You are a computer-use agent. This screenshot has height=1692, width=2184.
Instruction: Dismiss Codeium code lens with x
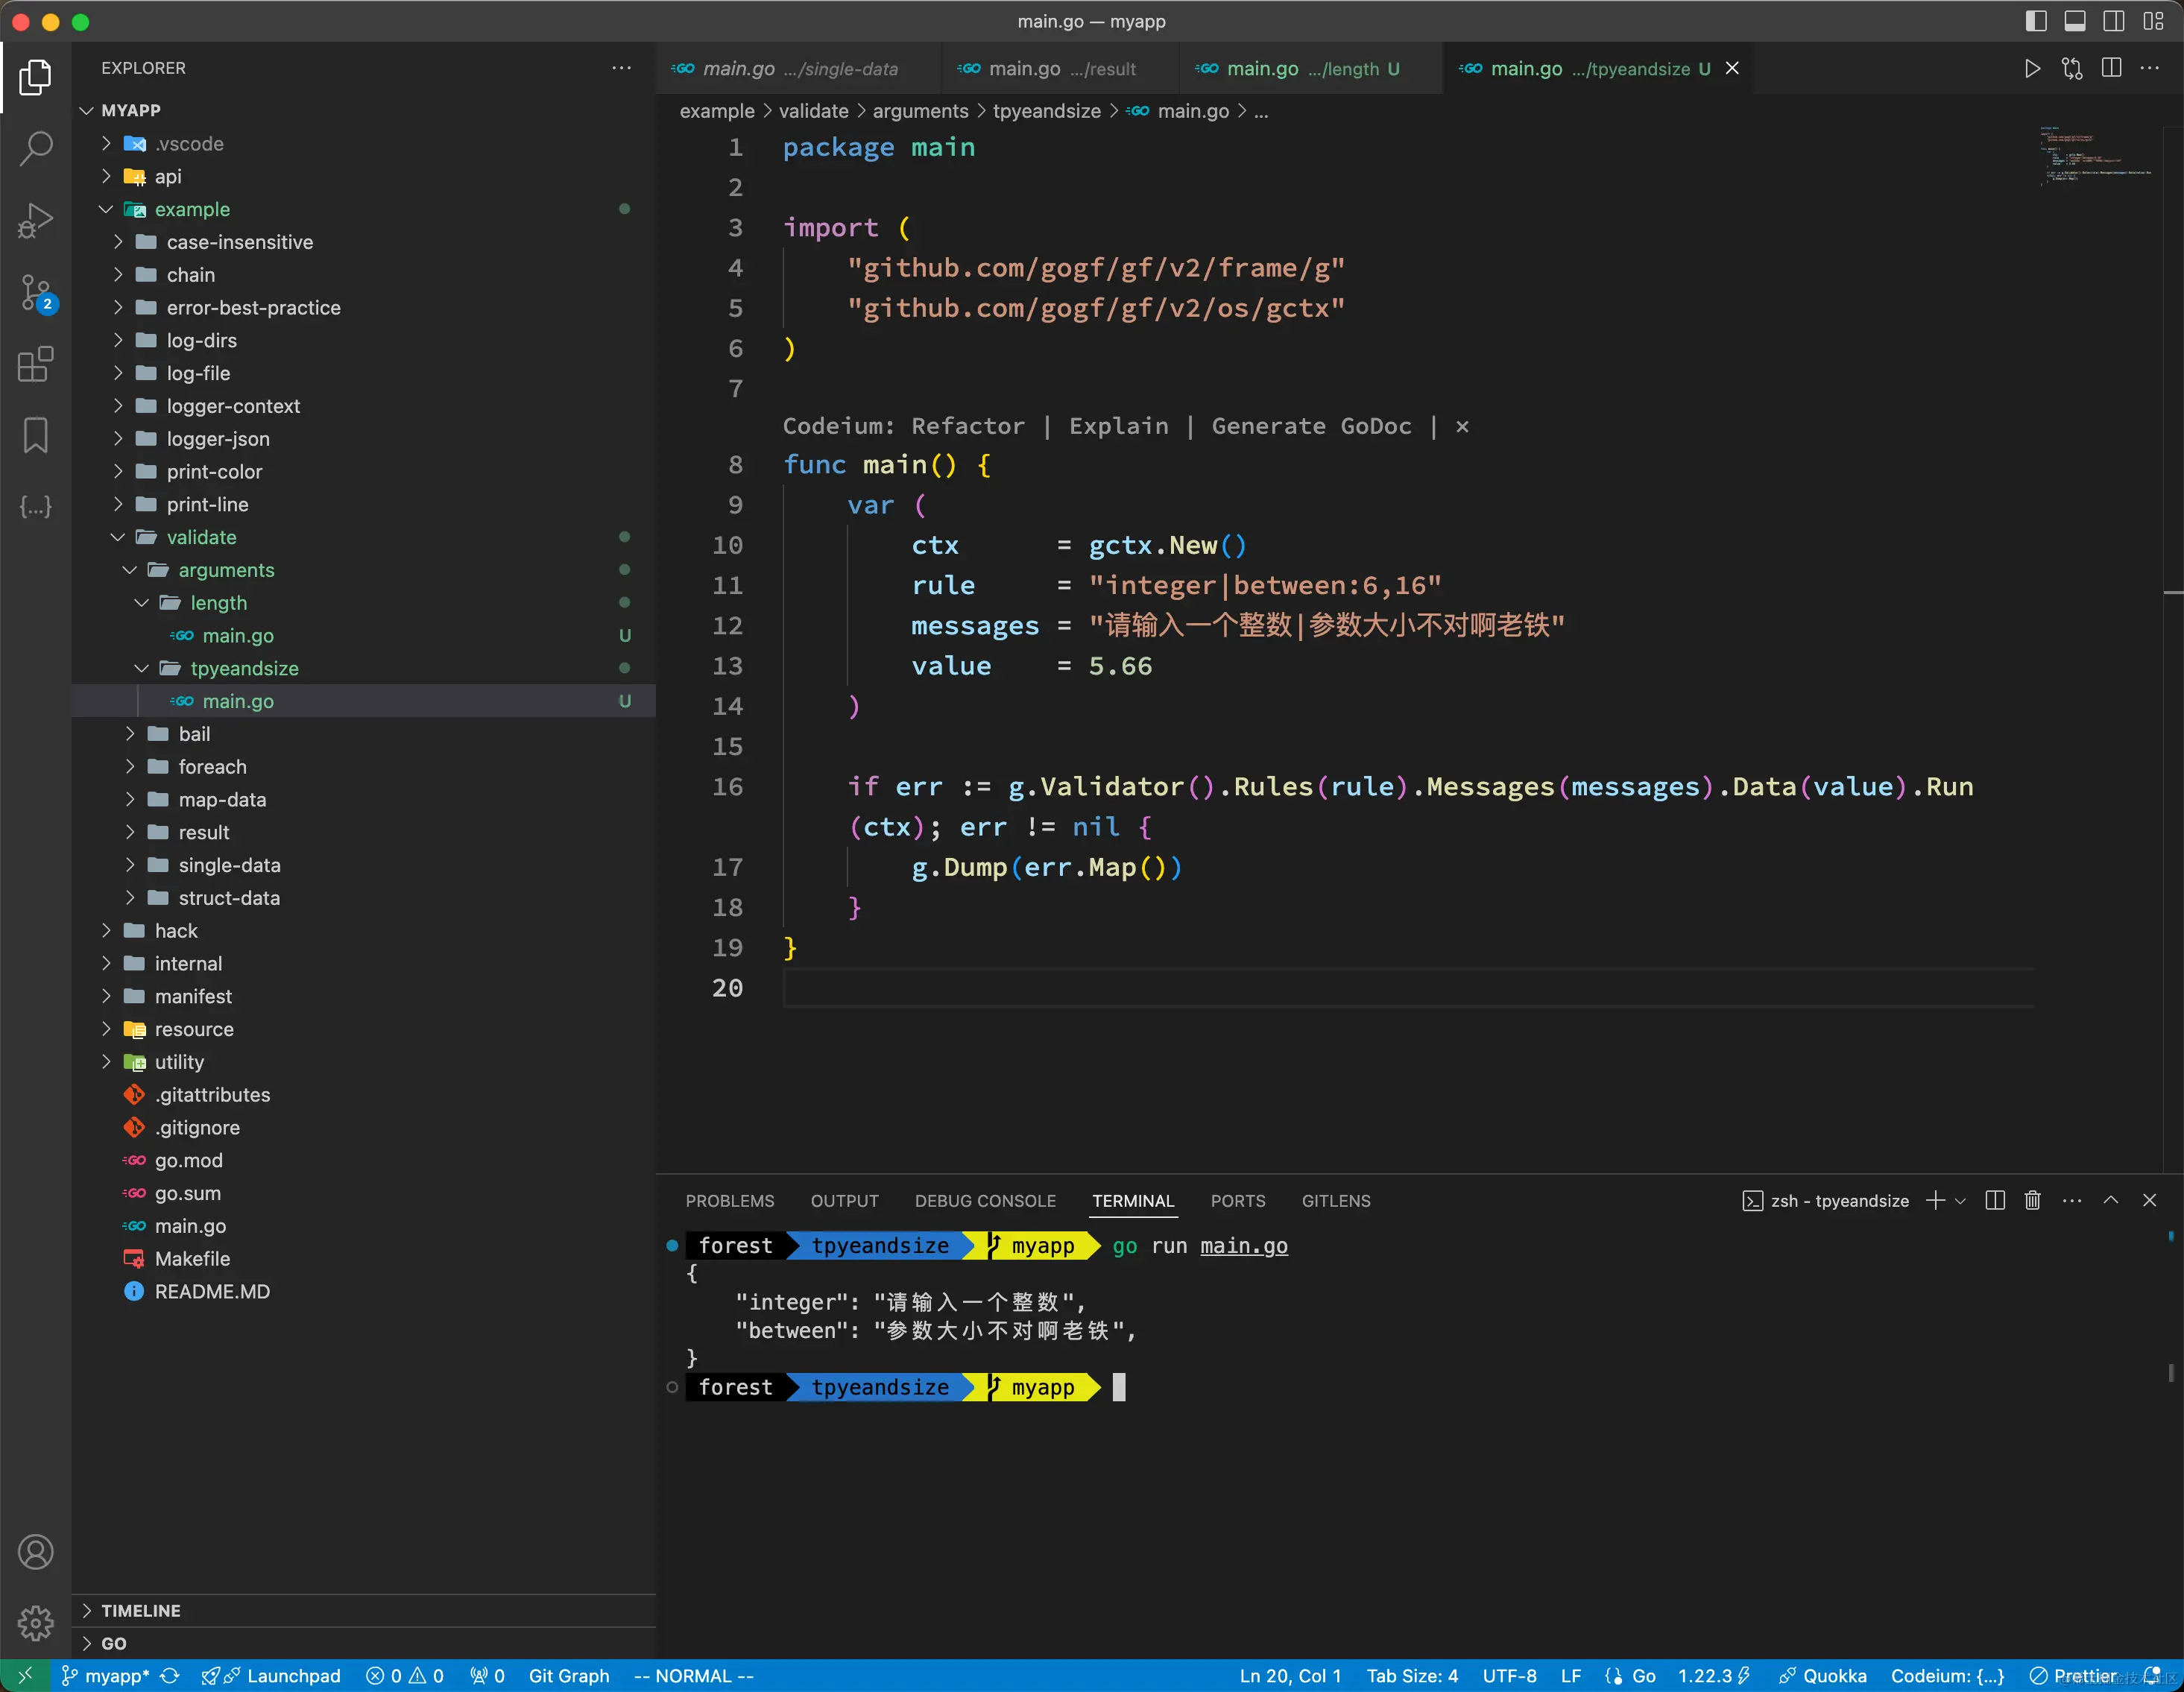pos(1462,427)
